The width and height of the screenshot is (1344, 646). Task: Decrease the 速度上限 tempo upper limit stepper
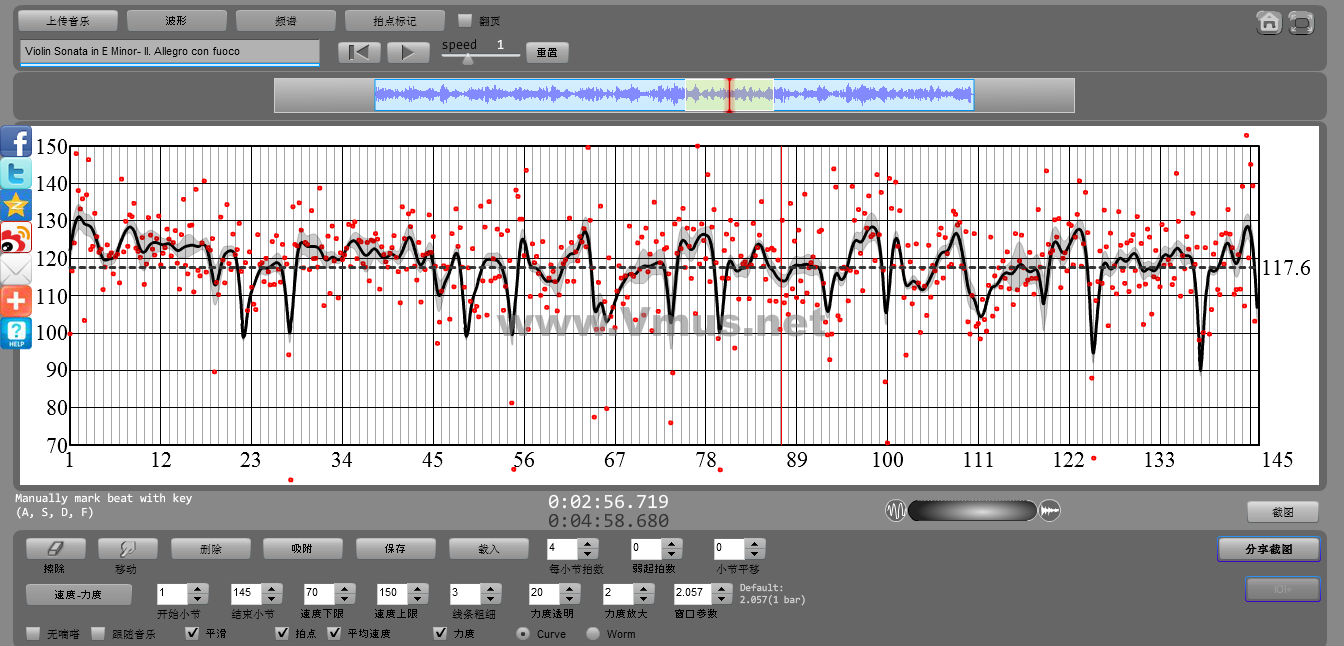[416, 598]
